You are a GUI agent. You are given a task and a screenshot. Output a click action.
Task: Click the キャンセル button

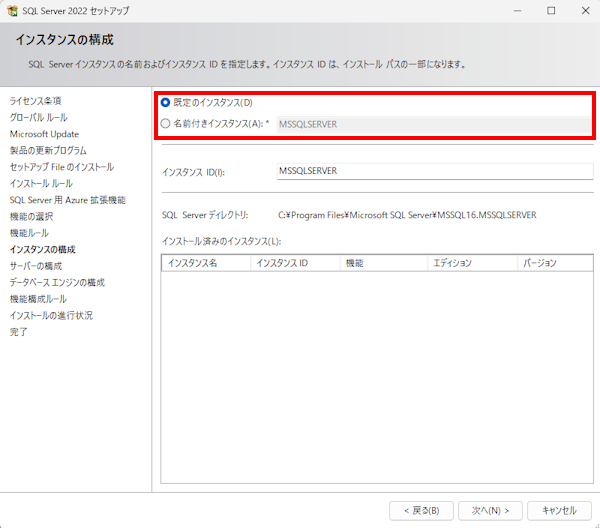[x=559, y=511]
